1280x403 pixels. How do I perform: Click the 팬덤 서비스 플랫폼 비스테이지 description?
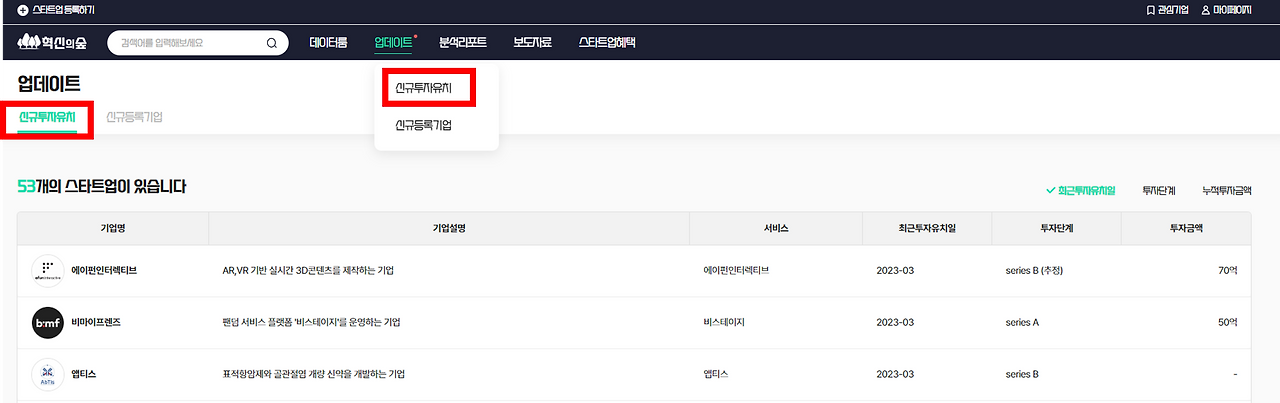[311, 322]
